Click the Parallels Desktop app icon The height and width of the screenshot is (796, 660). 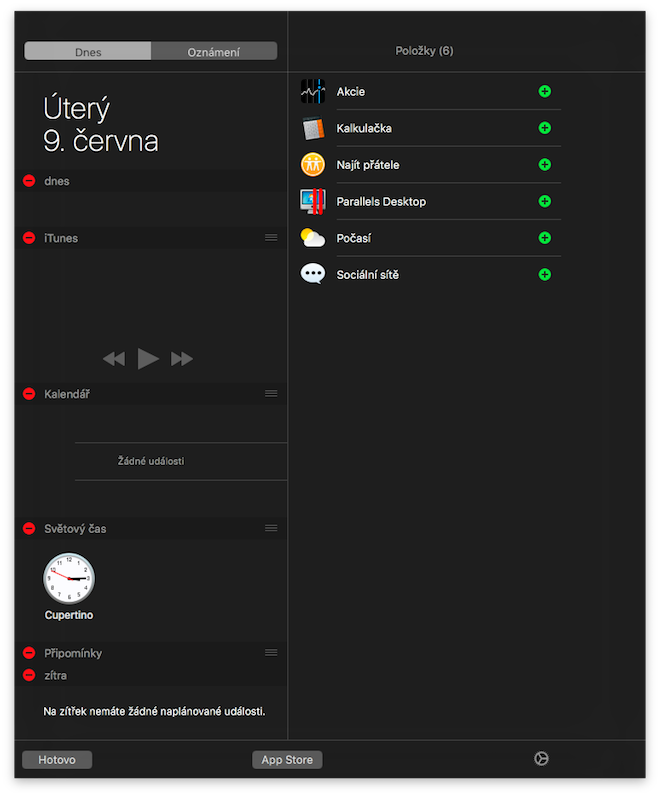click(x=312, y=201)
